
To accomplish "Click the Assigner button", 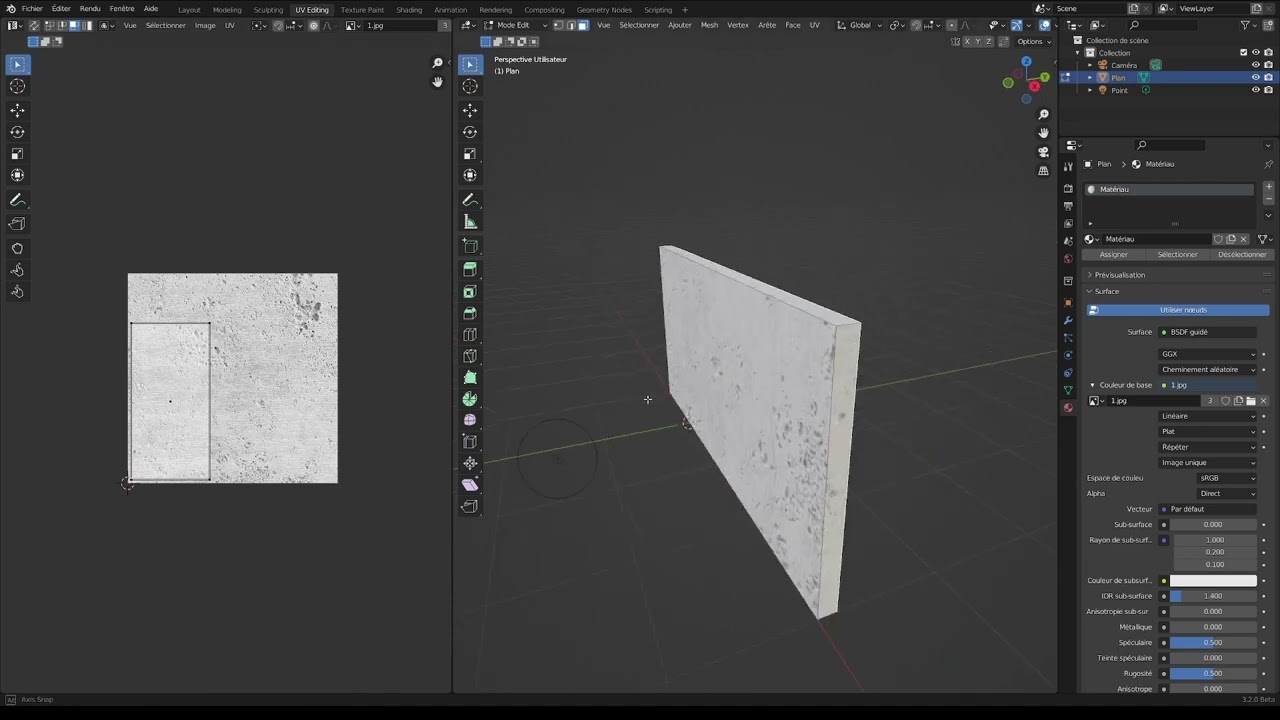I will 1114,254.
